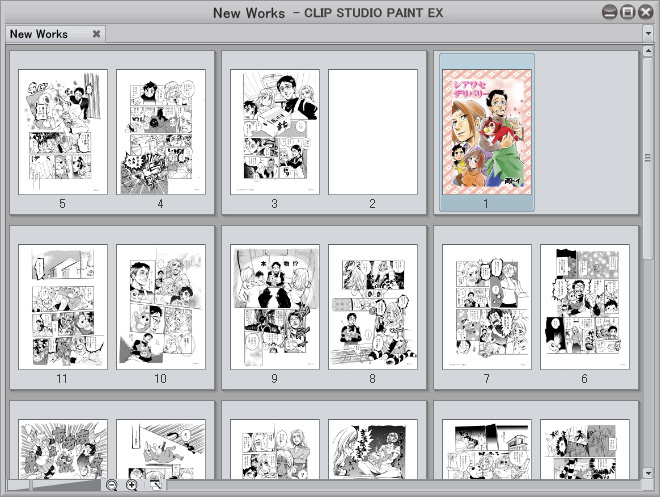Select the page 9 thumbnail
Viewport: 660px width, 497px height.
pyautogui.click(x=274, y=306)
